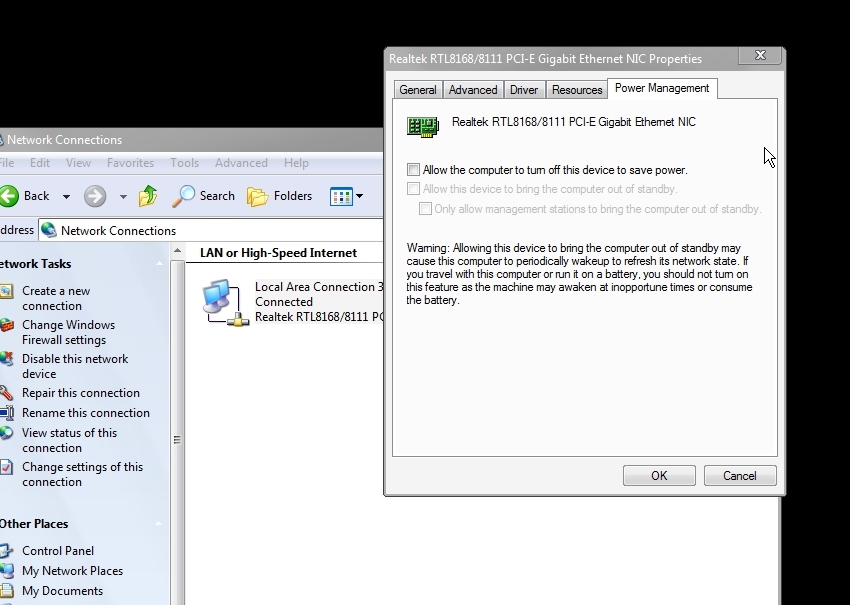Click 'Change Windows Firewall settings' link text
Image resolution: width=850 pixels, height=605 pixels.
pyautogui.click(x=68, y=332)
